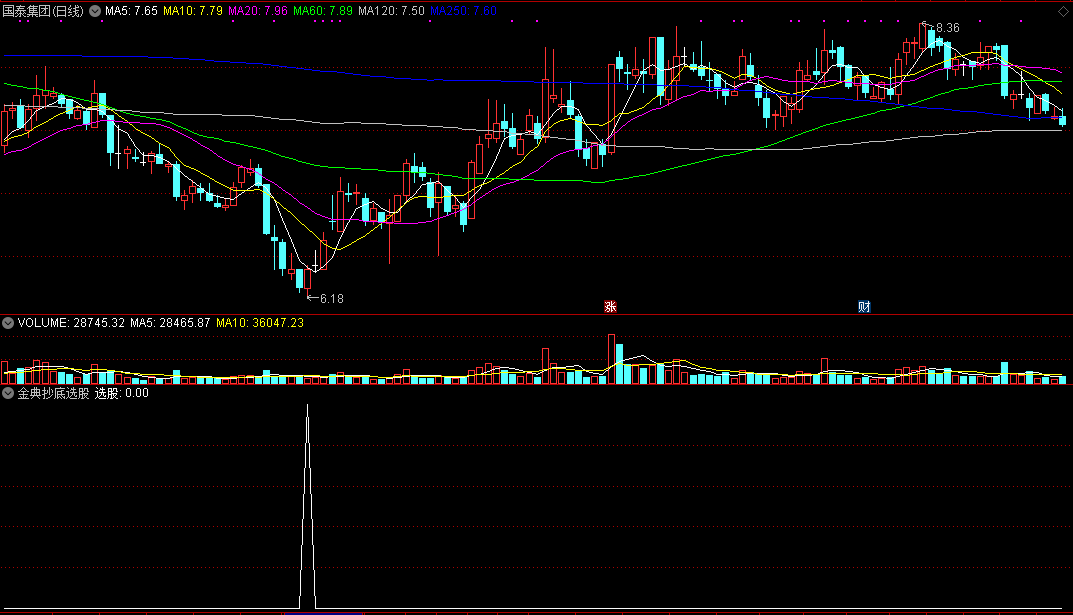Click the 金典抄底选股 indicator name
Screen dimensions: 1073x615
coord(53,393)
